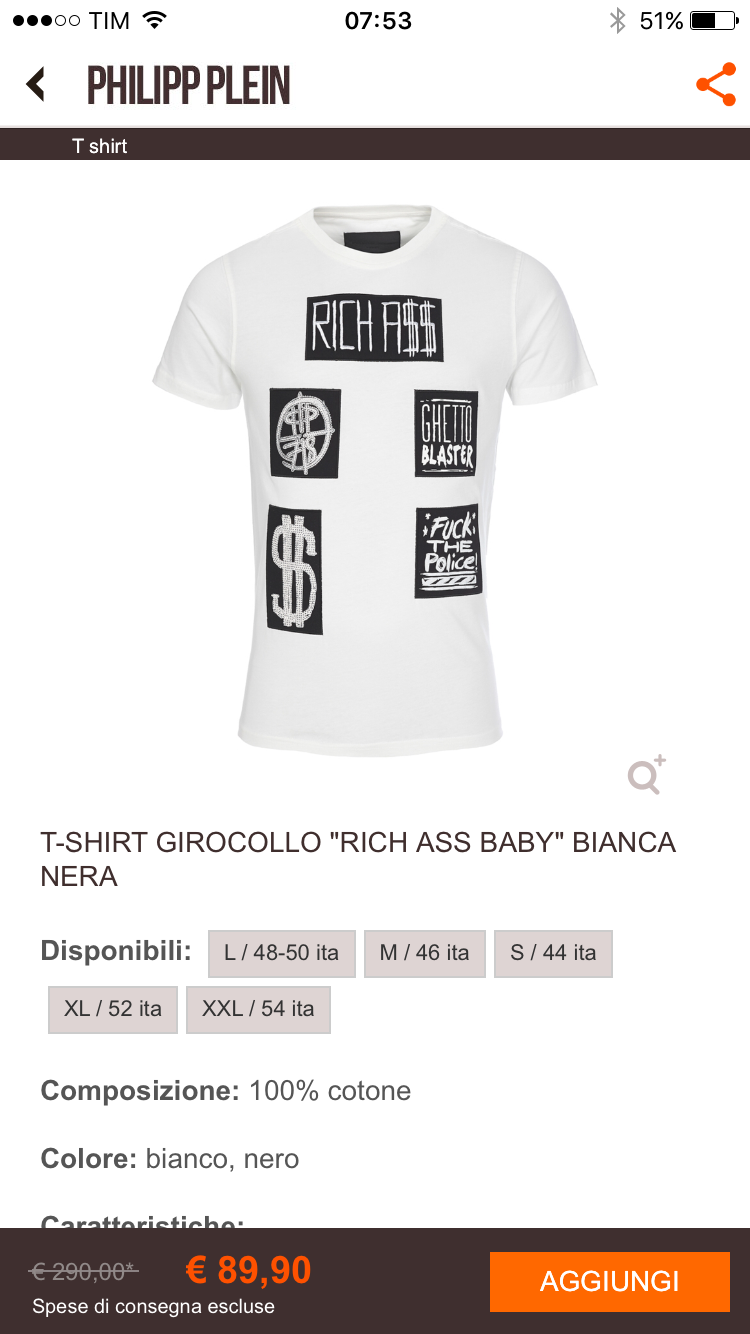This screenshot has width=750, height=1334.
Task: Tap the Wi-Fi signal icon
Action: tap(155, 20)
